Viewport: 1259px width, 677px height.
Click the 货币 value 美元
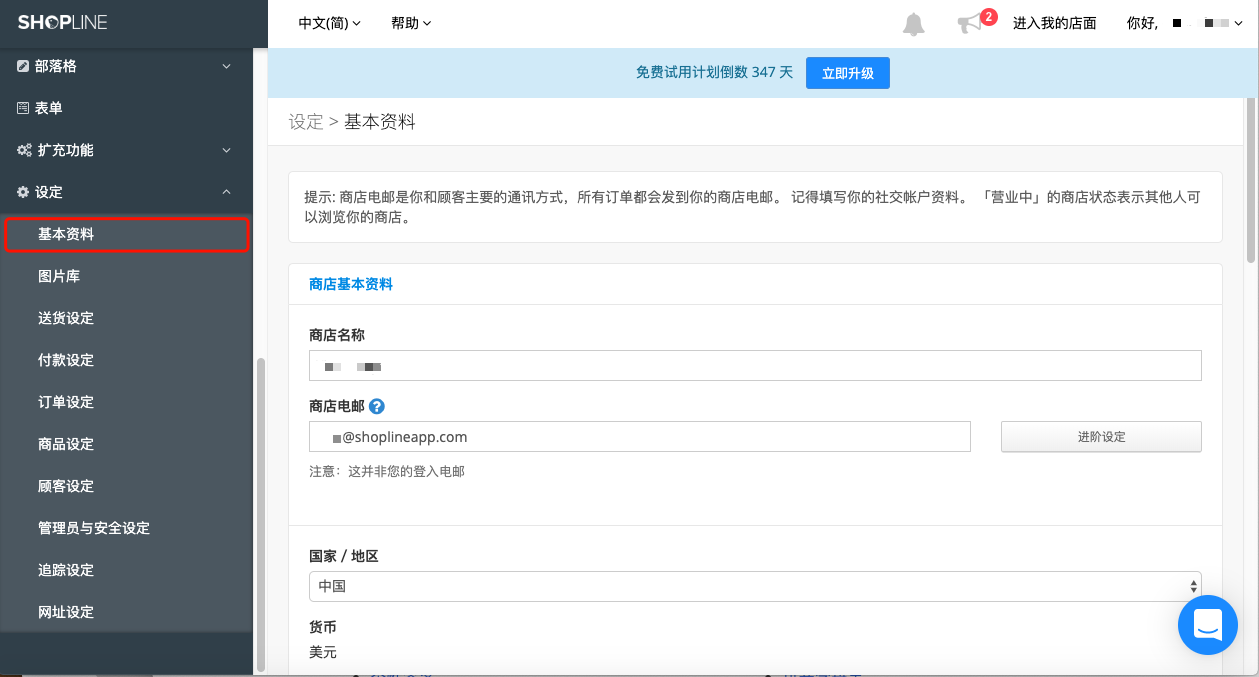[323, 653]
